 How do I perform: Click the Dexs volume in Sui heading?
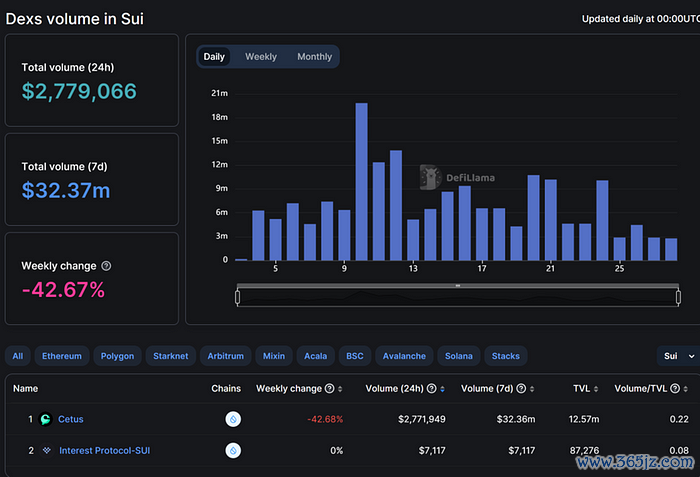coord(75,19)
